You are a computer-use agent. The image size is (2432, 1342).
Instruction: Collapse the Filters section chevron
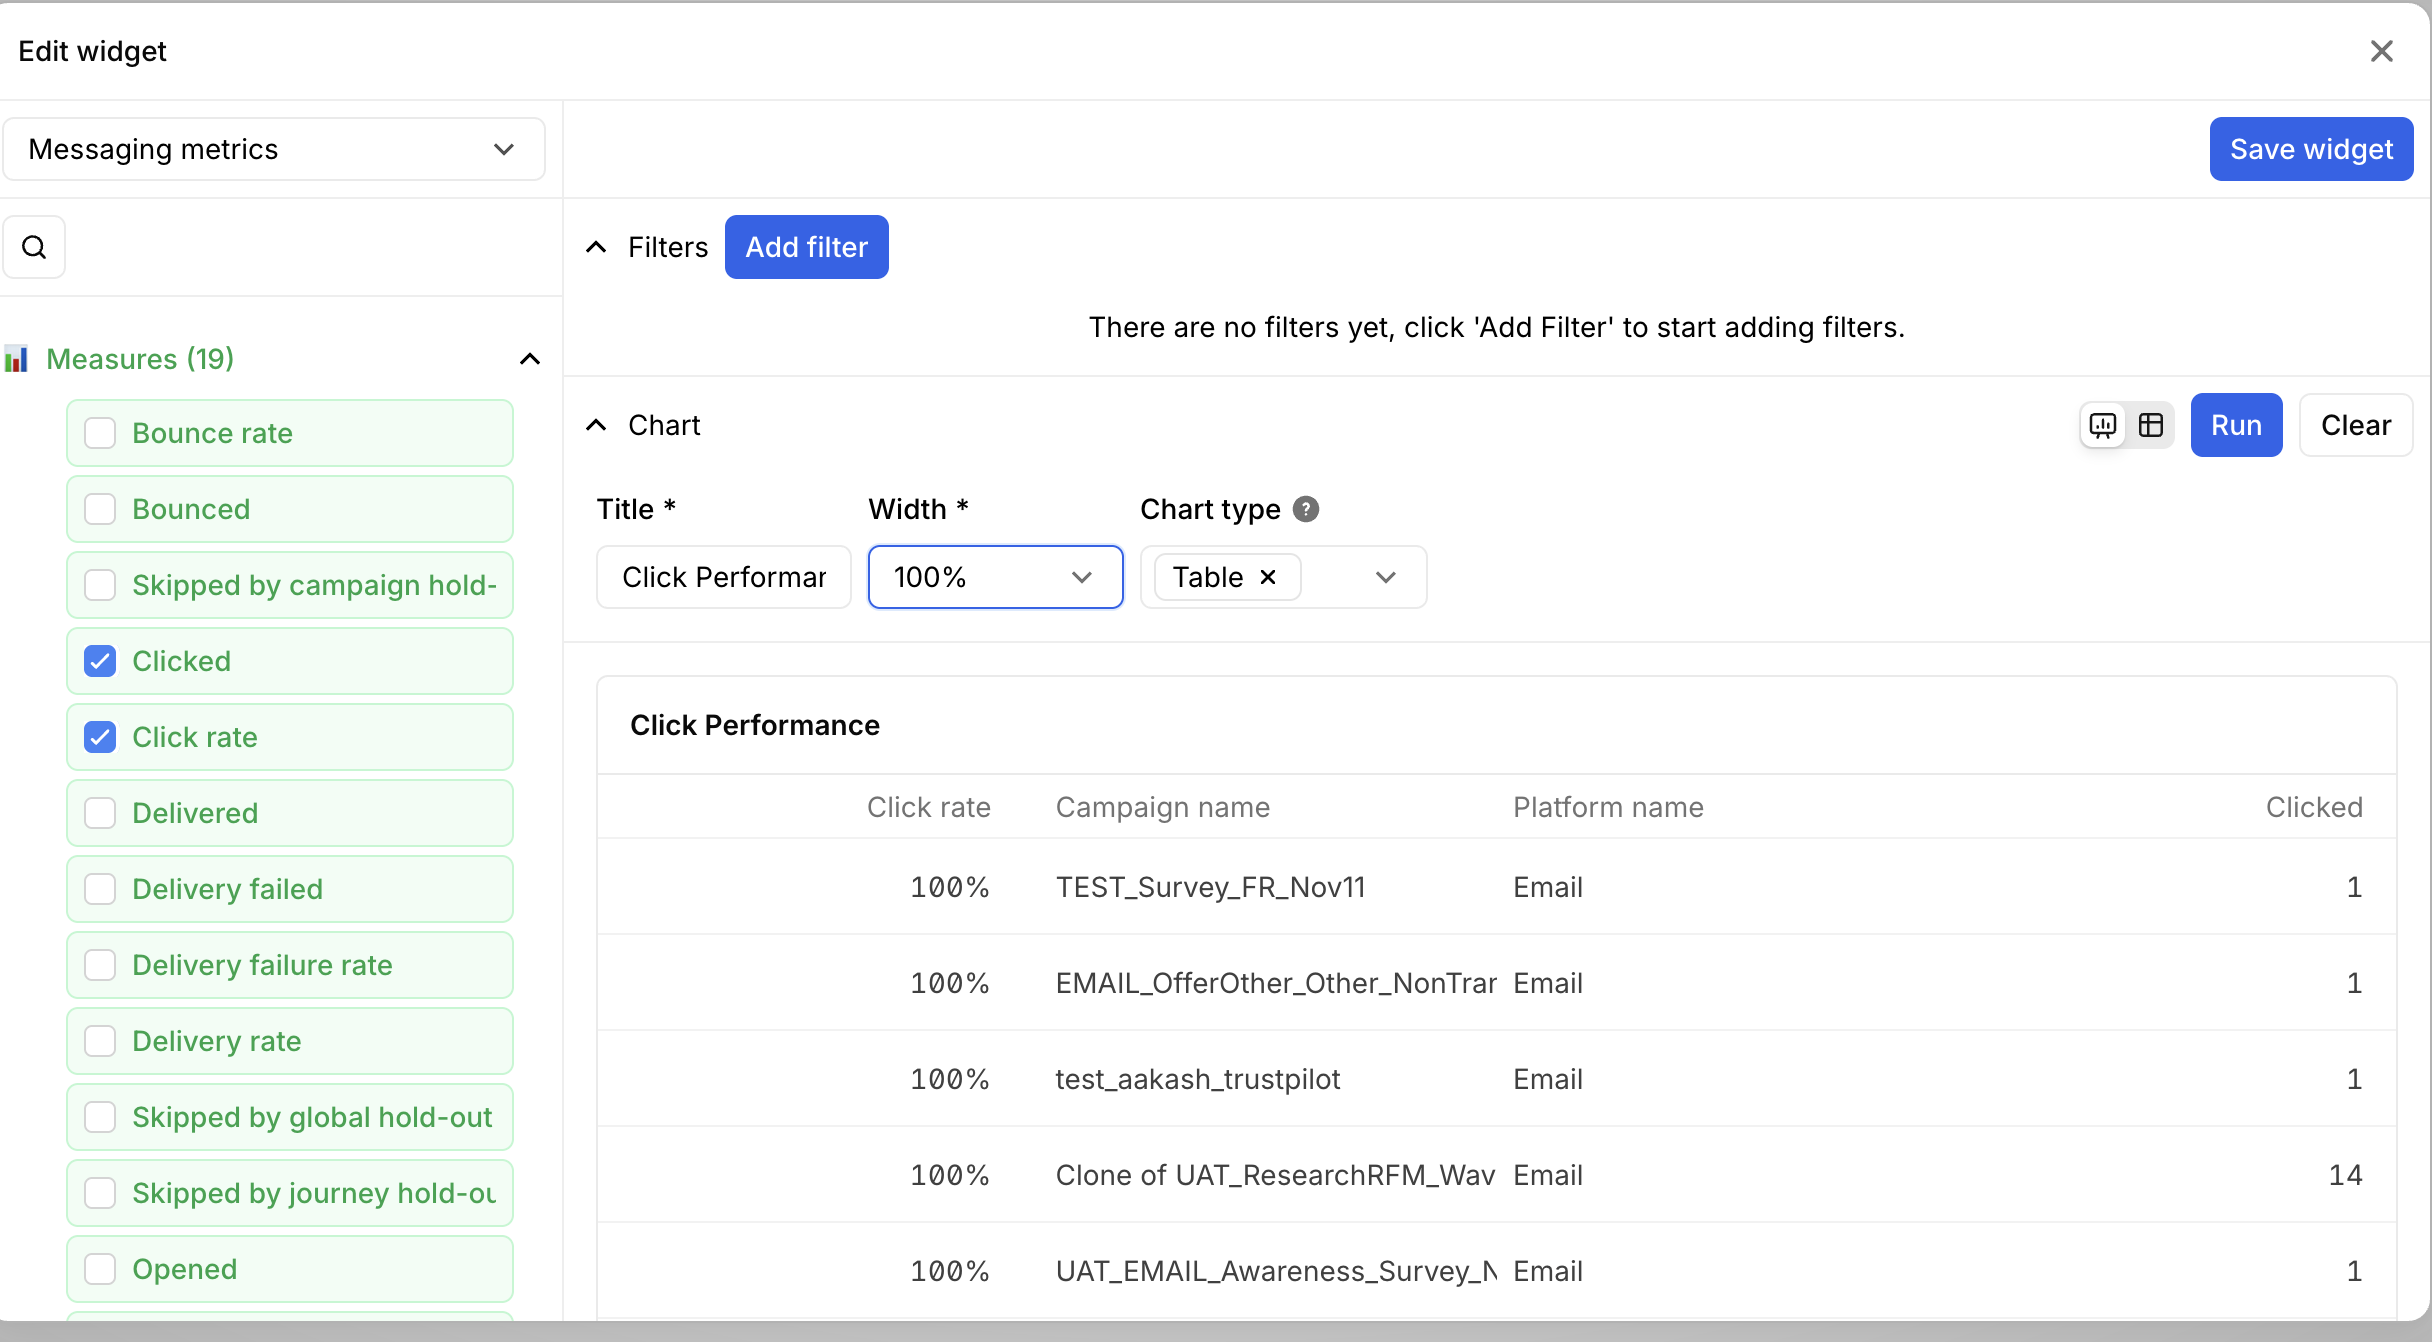(x=596, y=247)
